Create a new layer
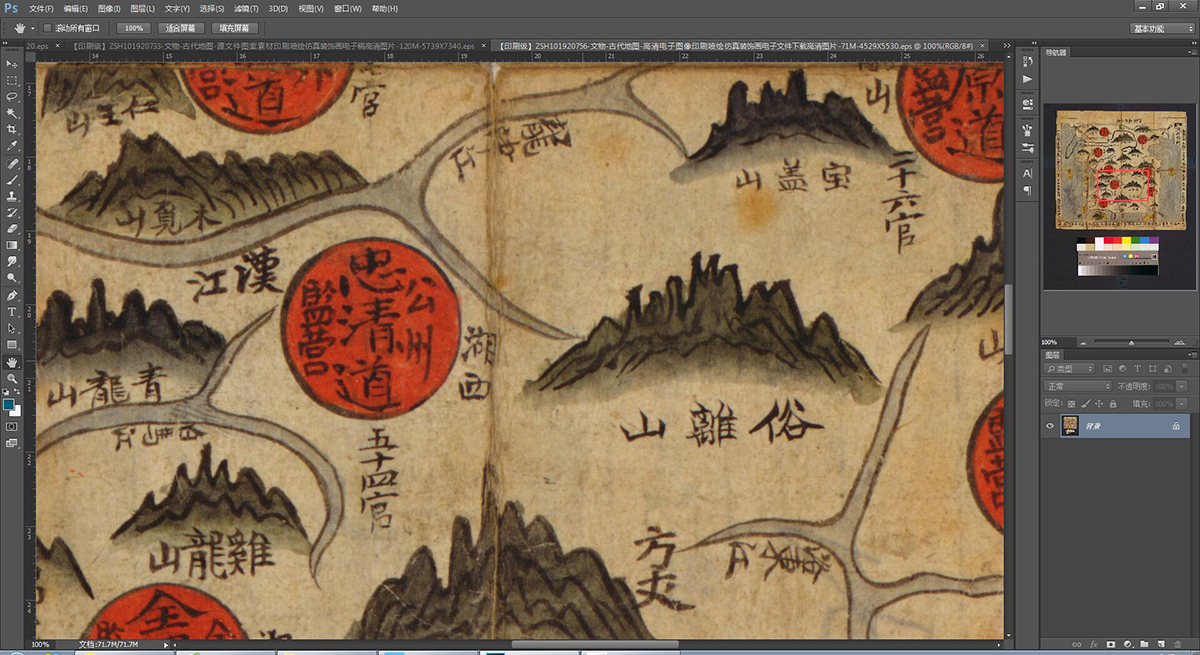 [x=1160, y=643]
